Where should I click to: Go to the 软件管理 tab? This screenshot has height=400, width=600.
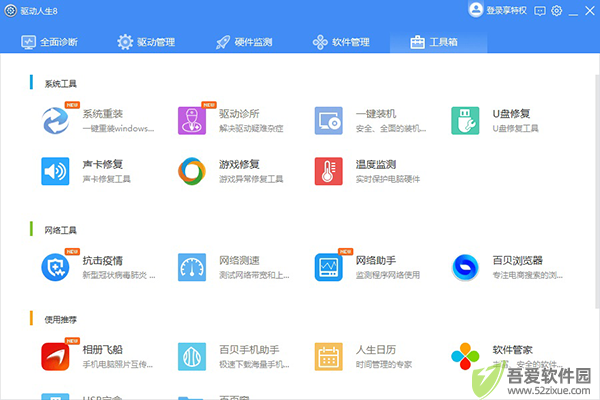[x=341, y=42]
